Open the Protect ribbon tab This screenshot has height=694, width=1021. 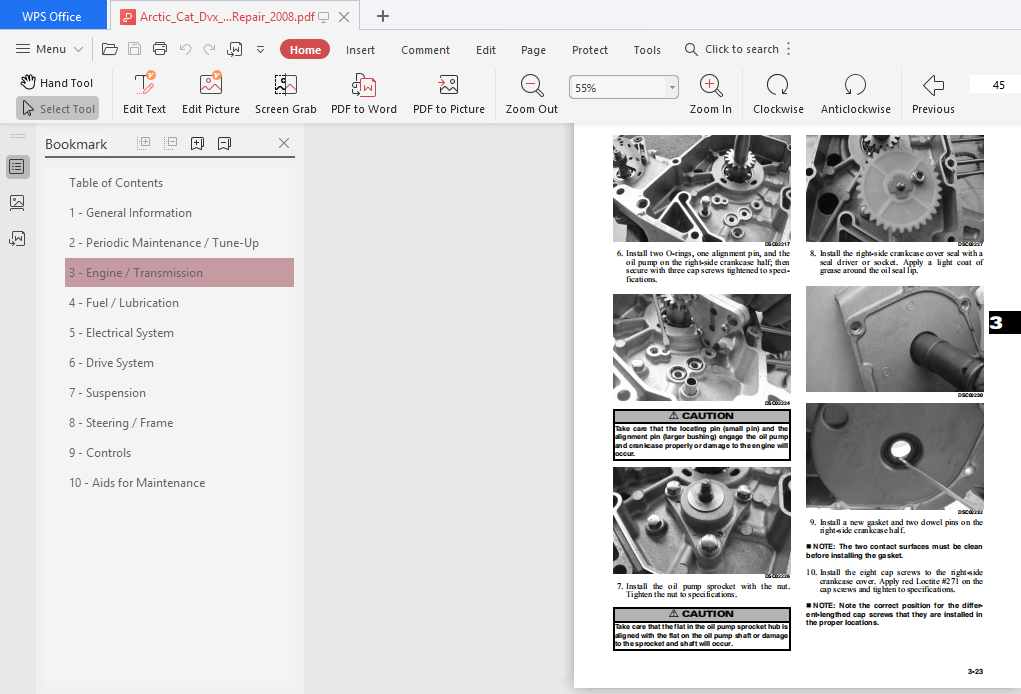coord(590,49)
